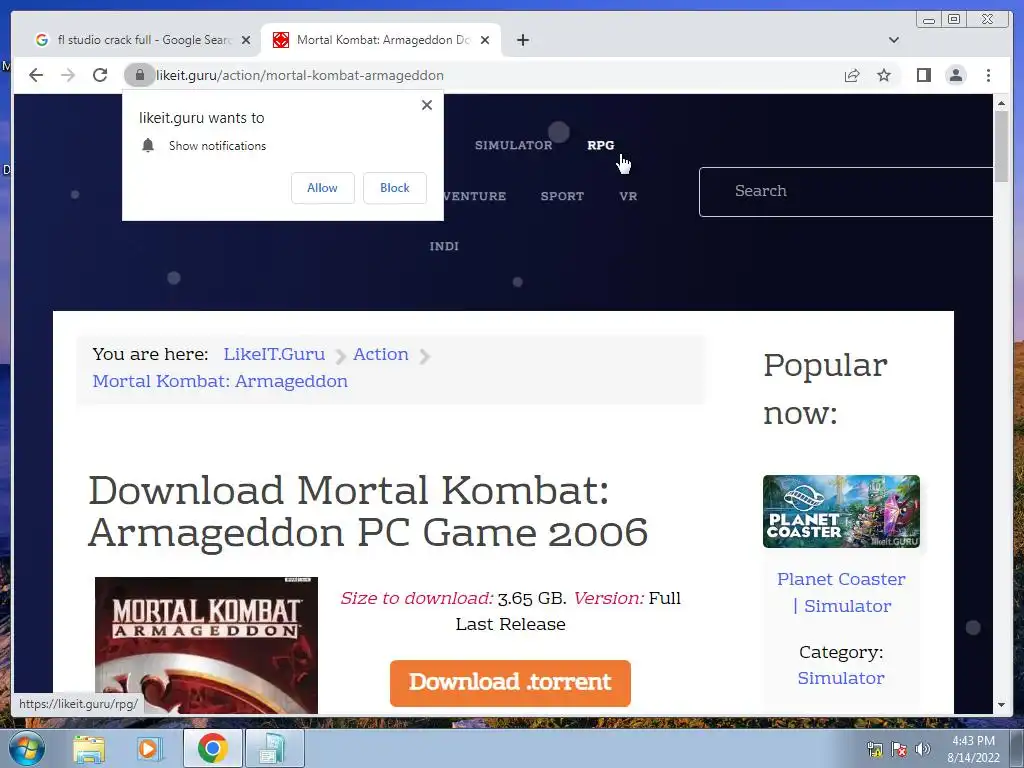
Task: Click the page scrollbar down arrow
Action: 1001,705
